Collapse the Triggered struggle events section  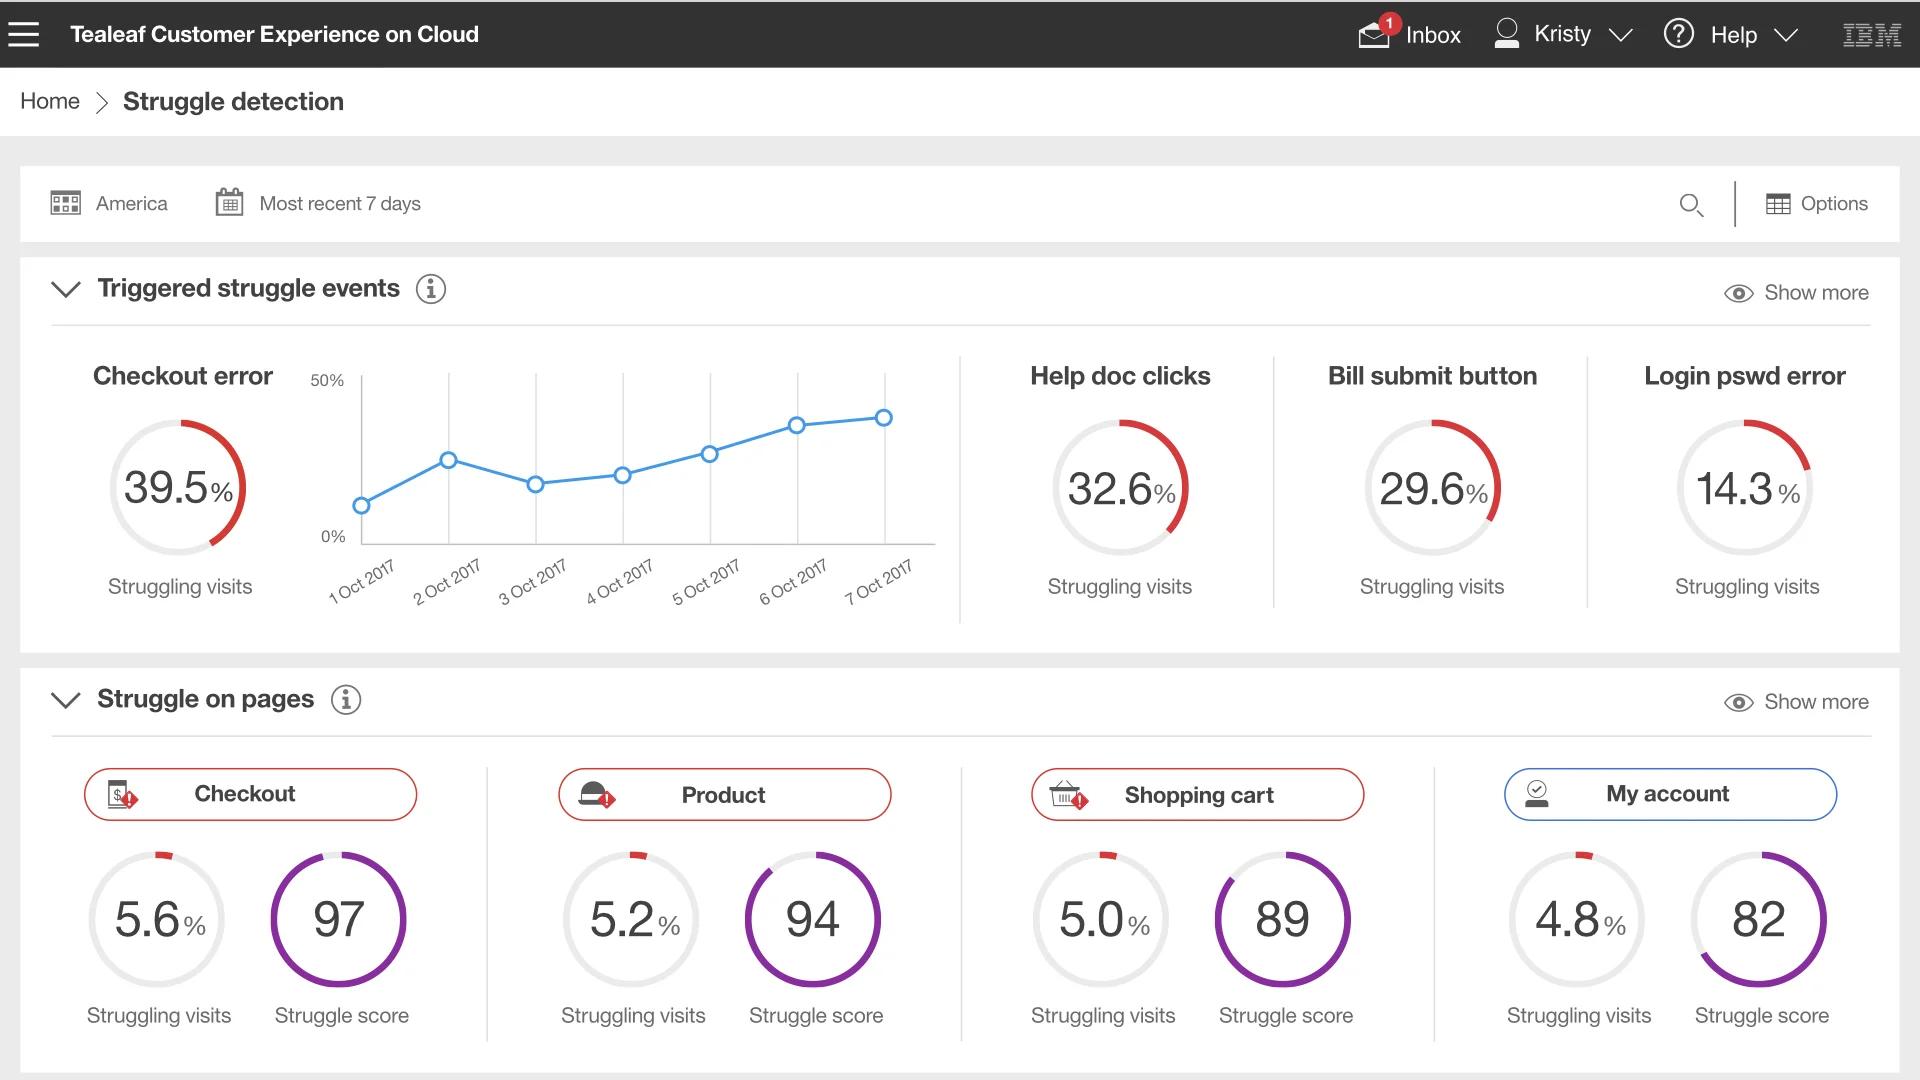click(66, 289)
